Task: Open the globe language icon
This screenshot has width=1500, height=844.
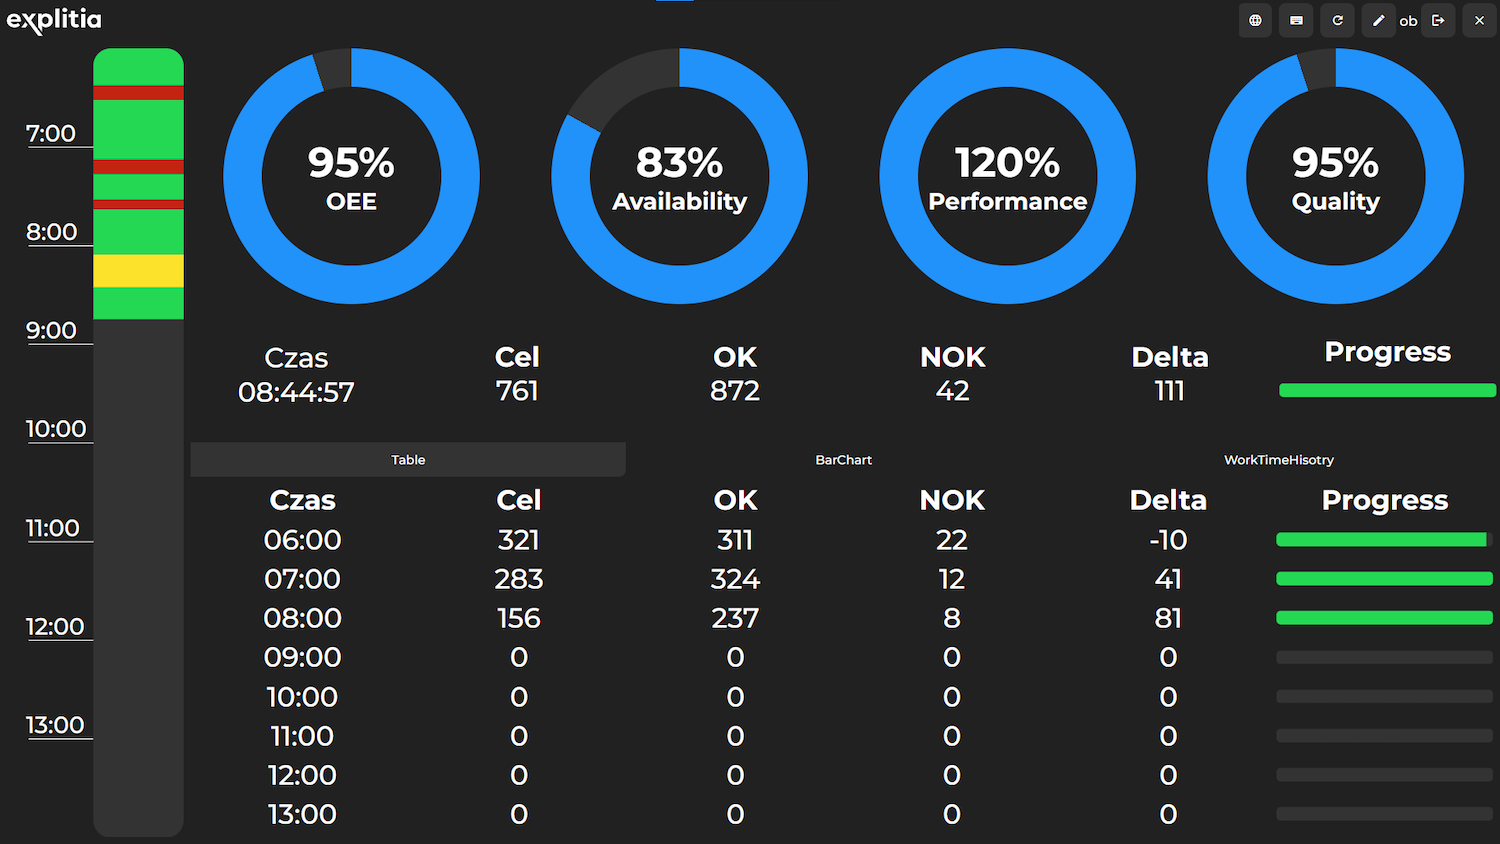Action: [1255, 20]
